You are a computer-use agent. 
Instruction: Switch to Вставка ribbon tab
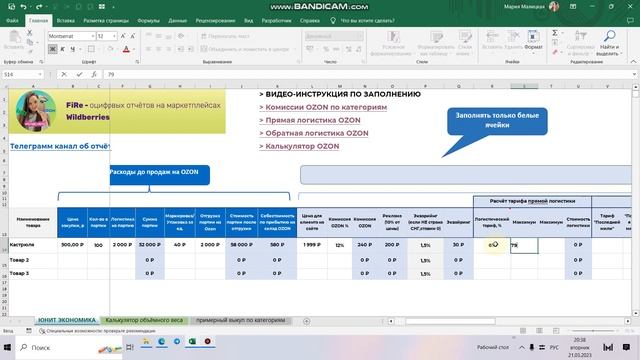pyautogui.click(x=66, y=20)
